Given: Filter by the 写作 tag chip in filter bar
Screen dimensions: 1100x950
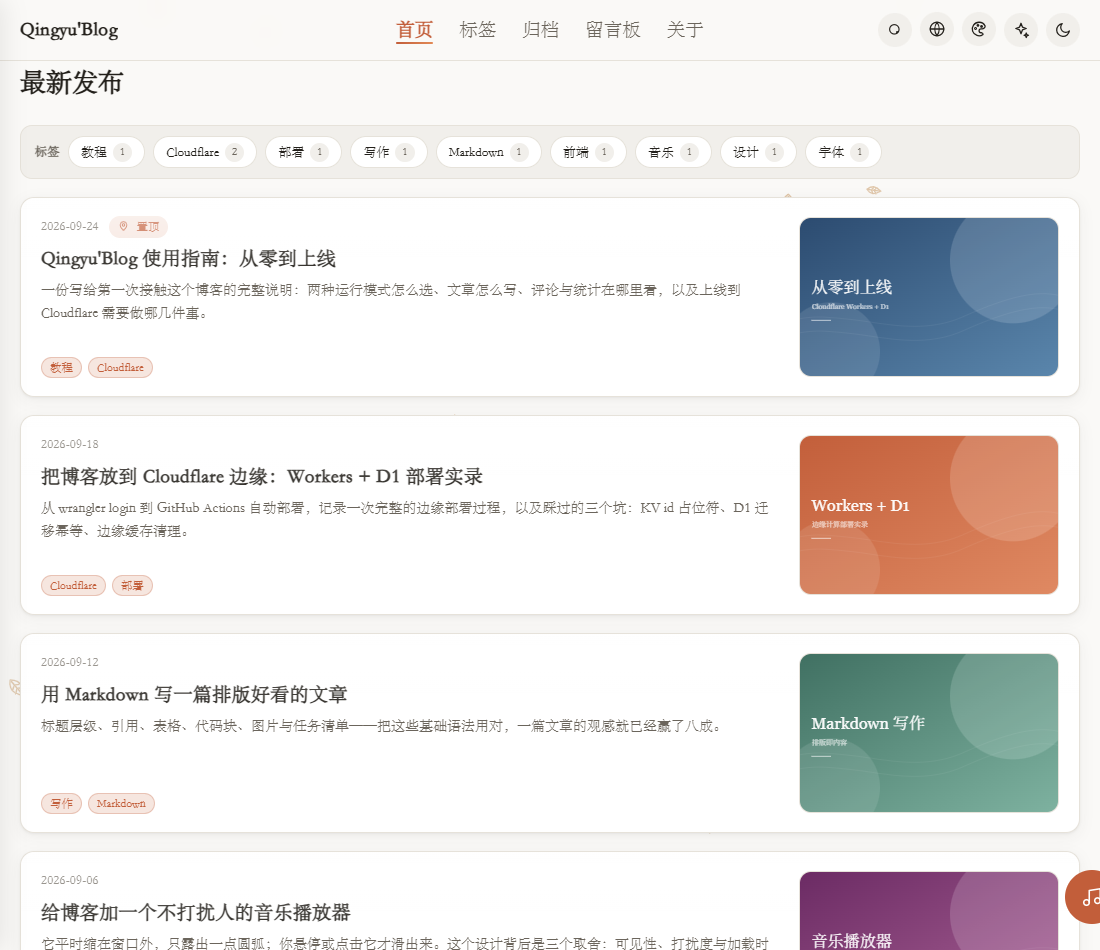Looking at the screenshot, I should pyautogui.click(x=389, y=152).
